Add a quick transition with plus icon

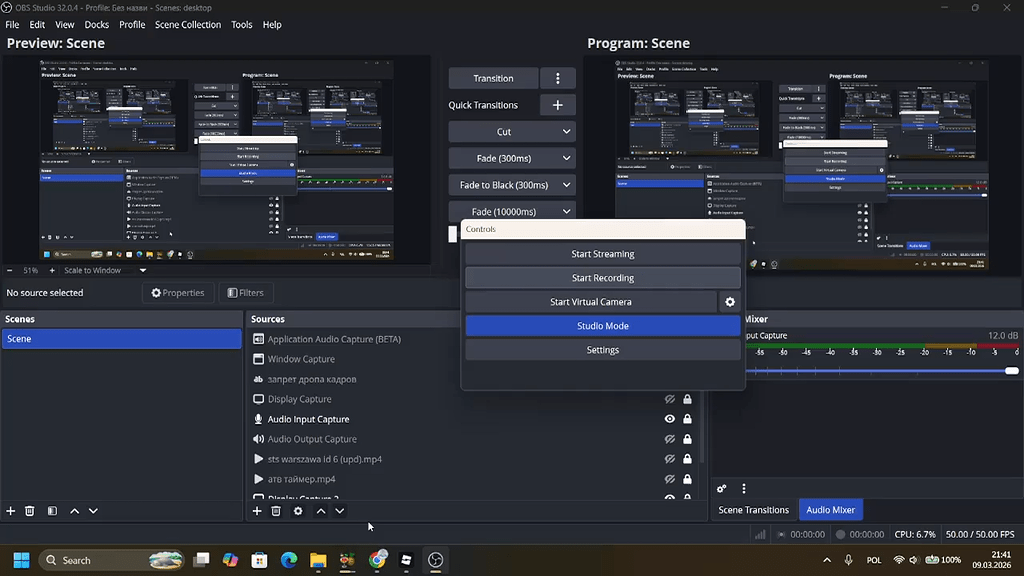click(x=557, y=105)
